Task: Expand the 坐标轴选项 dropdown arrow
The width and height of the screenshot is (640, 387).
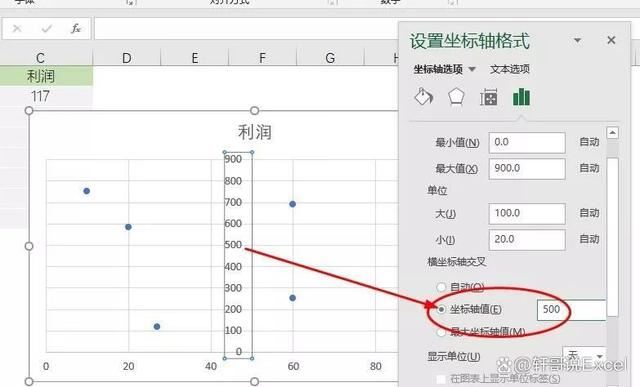Action: tap(472, 69)
